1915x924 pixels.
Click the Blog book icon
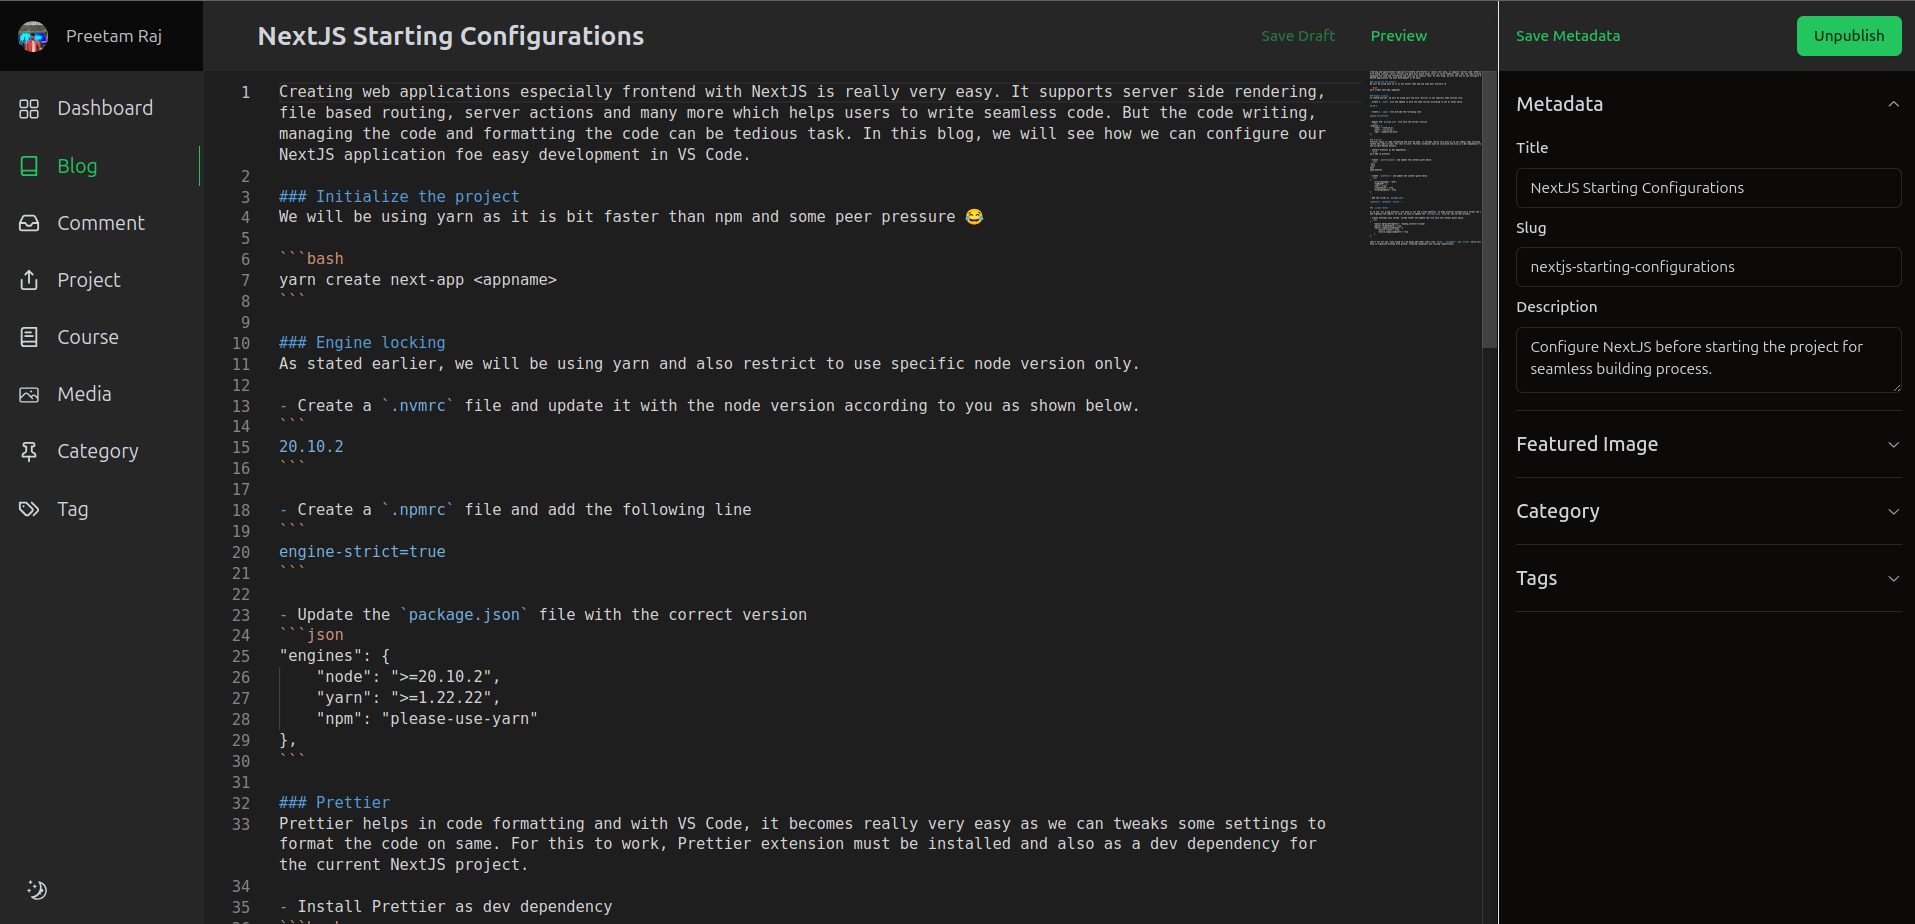29,166
